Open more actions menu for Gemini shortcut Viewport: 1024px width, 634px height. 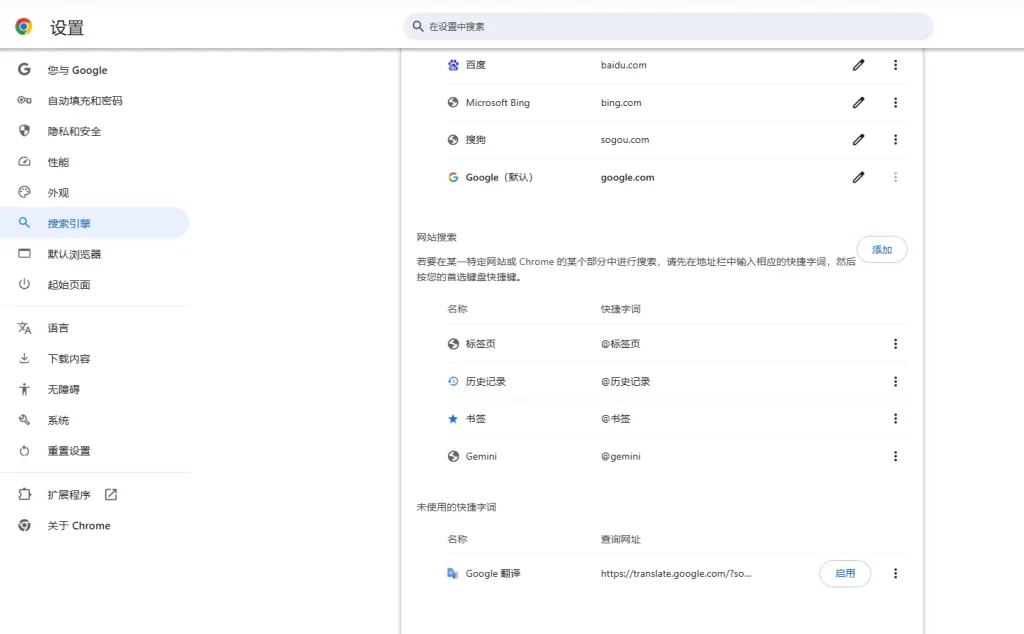coord(895,456)
